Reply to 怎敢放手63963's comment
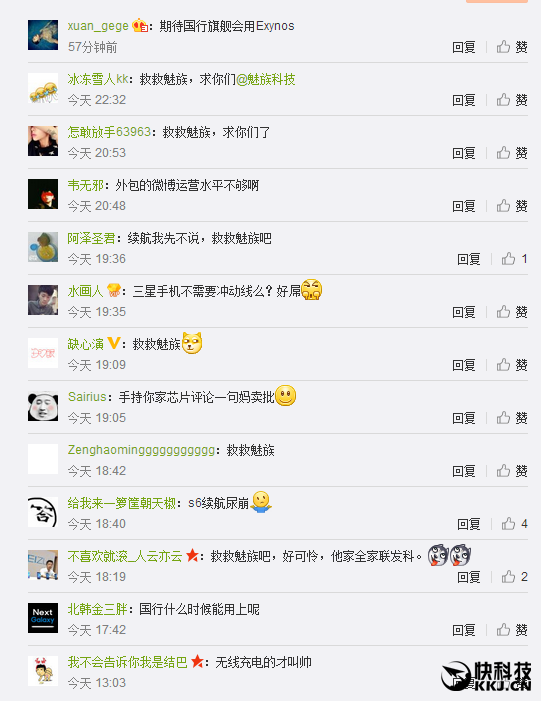541x701 pixels. (x=464, y=153)
